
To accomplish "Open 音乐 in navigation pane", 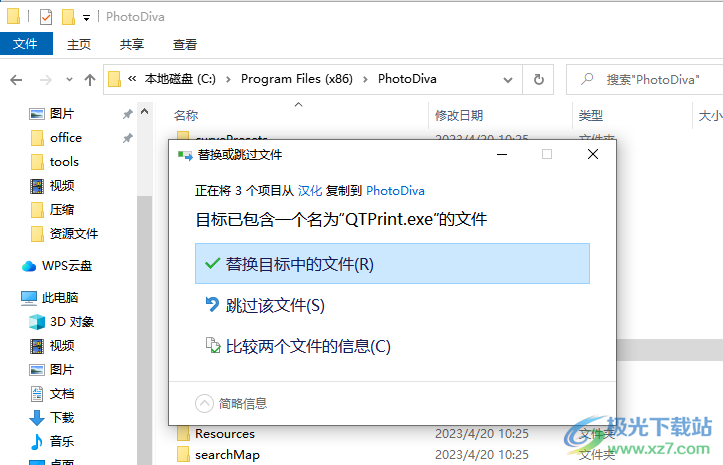I will (62, 441).
